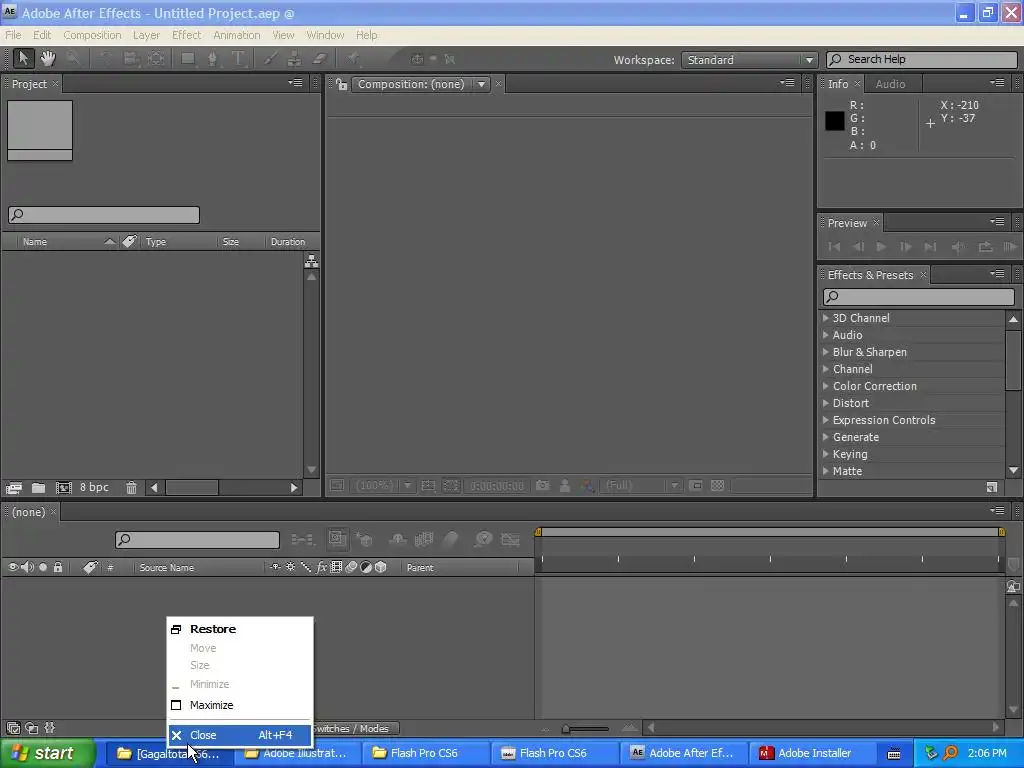This screenshot has width=1024, height=768.
Task: Click the 8 bpc color depth button
Action: 94,488
